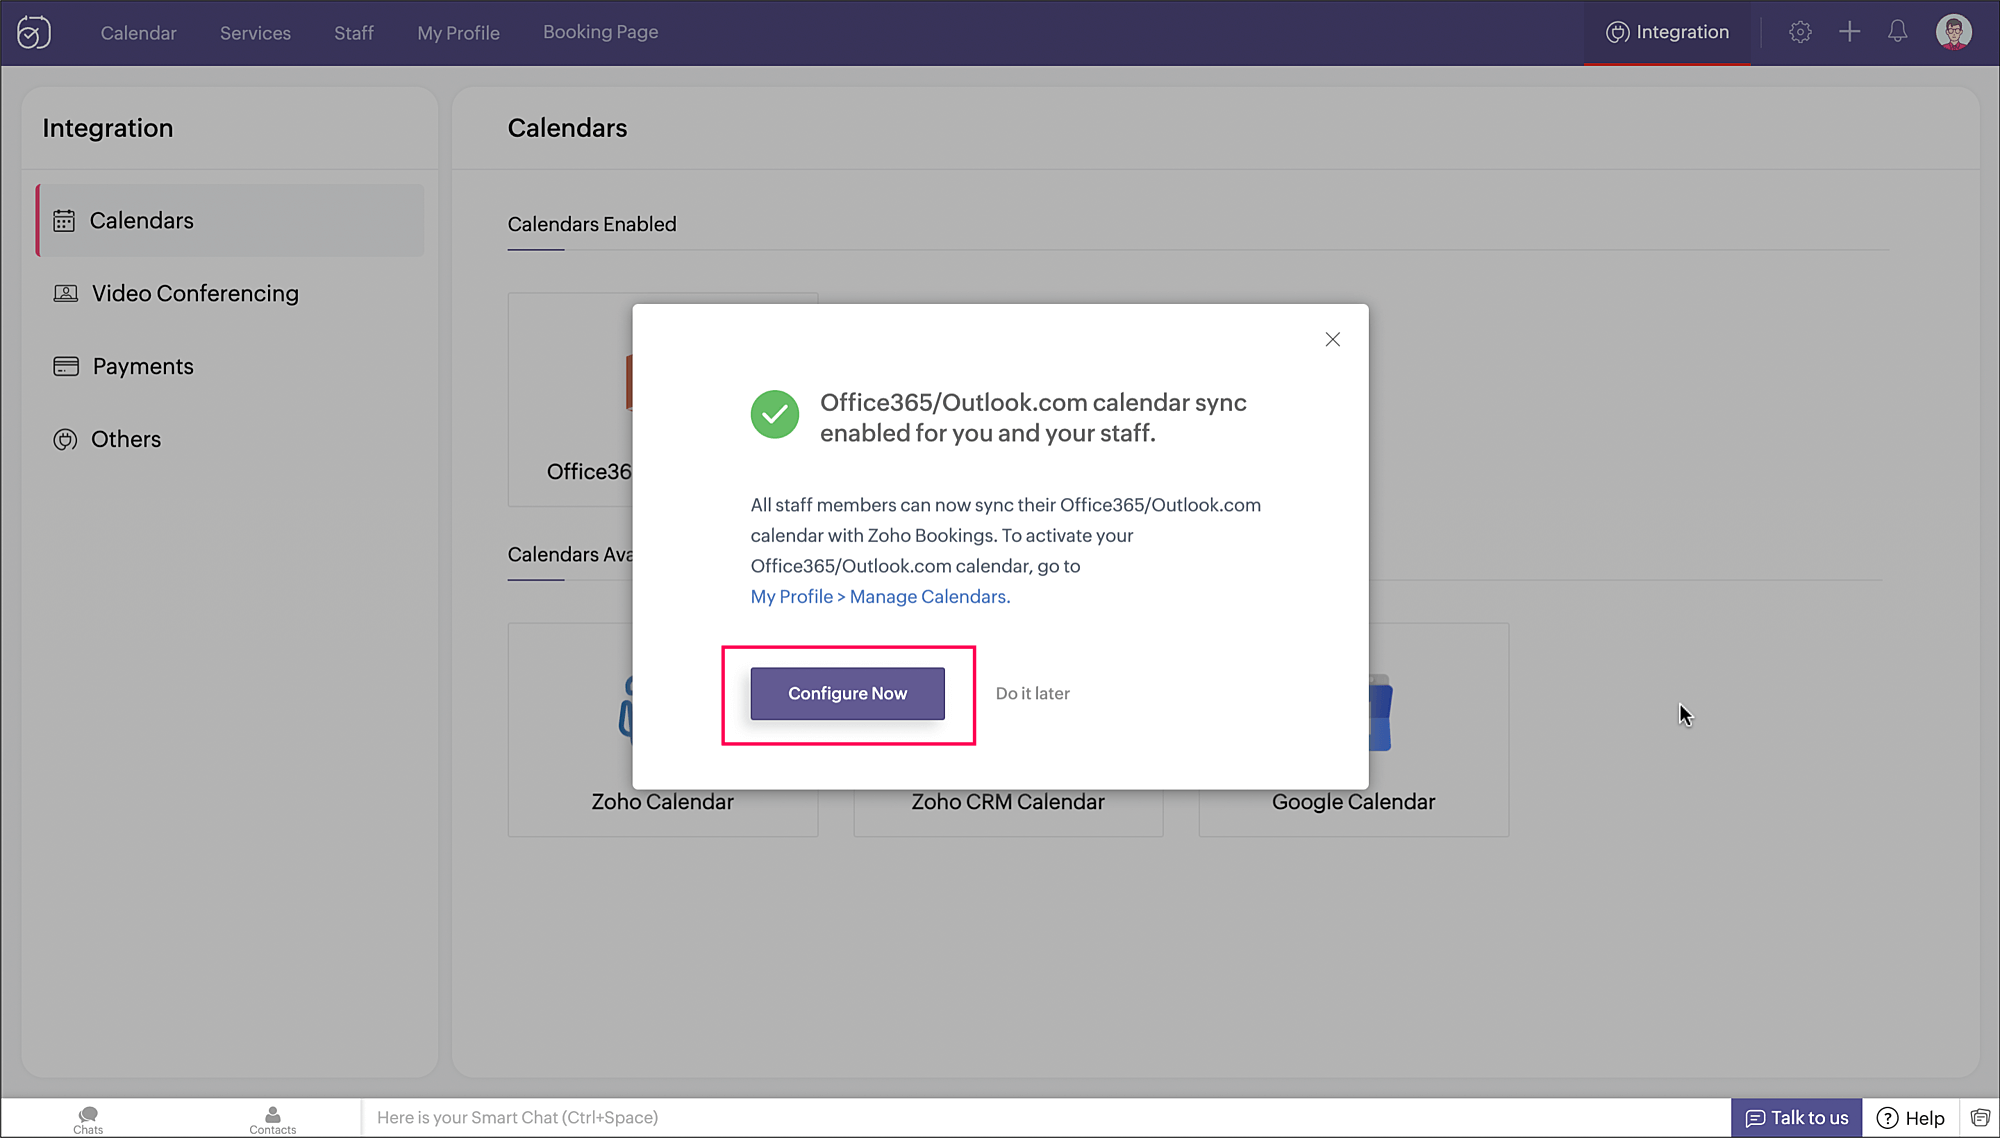
Task: Open the notifications bell icon
Action: coord(1897,32)
